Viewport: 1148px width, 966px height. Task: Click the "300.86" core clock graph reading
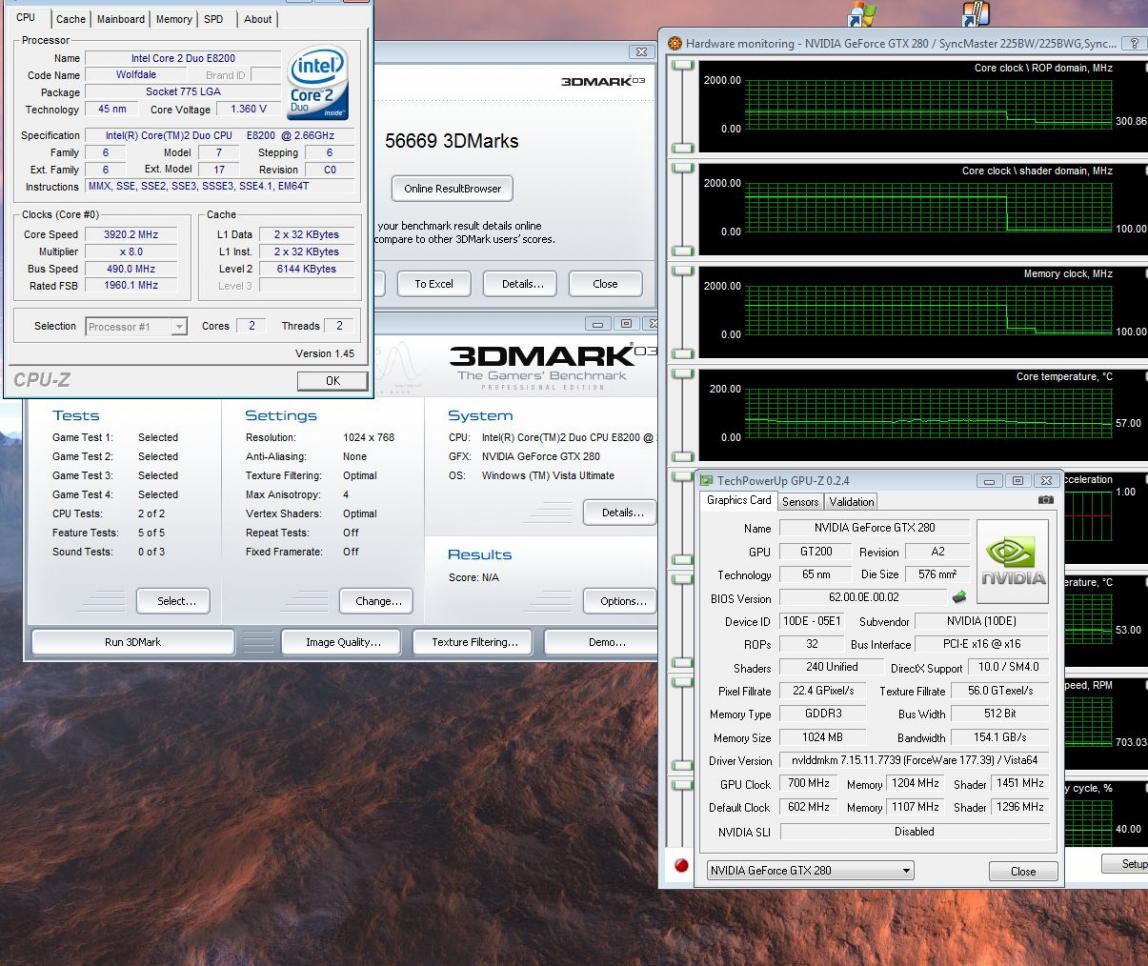coord(1130,122)
